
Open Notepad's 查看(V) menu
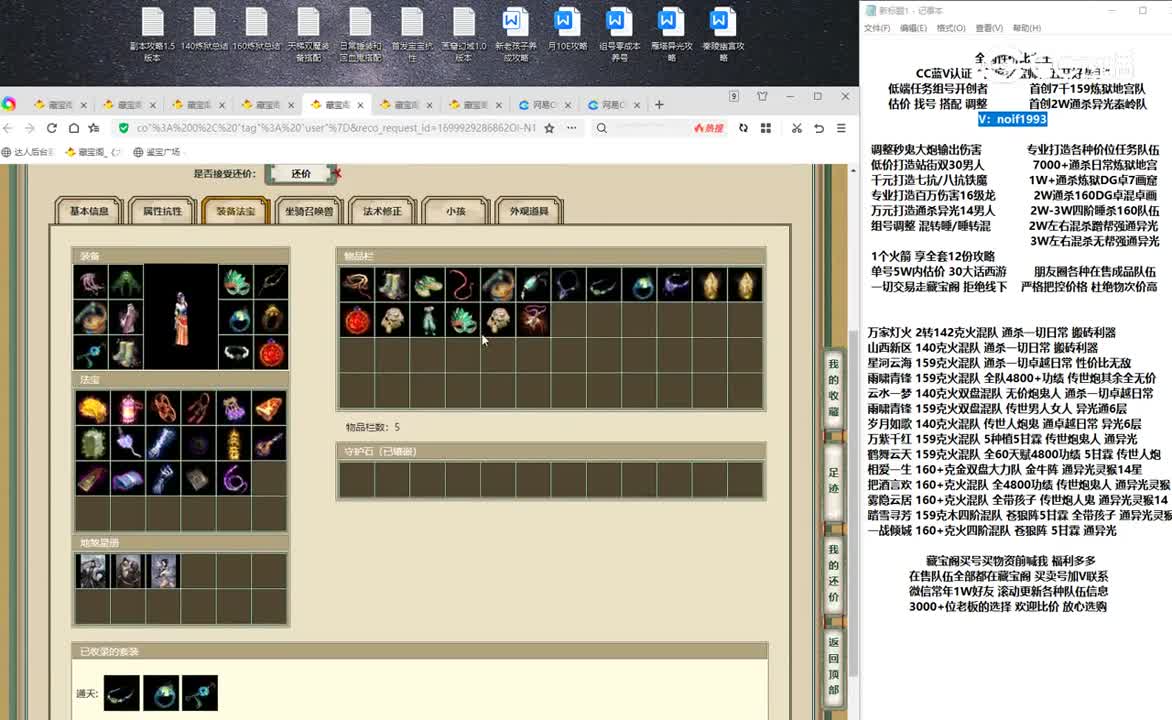pos(989,28)
